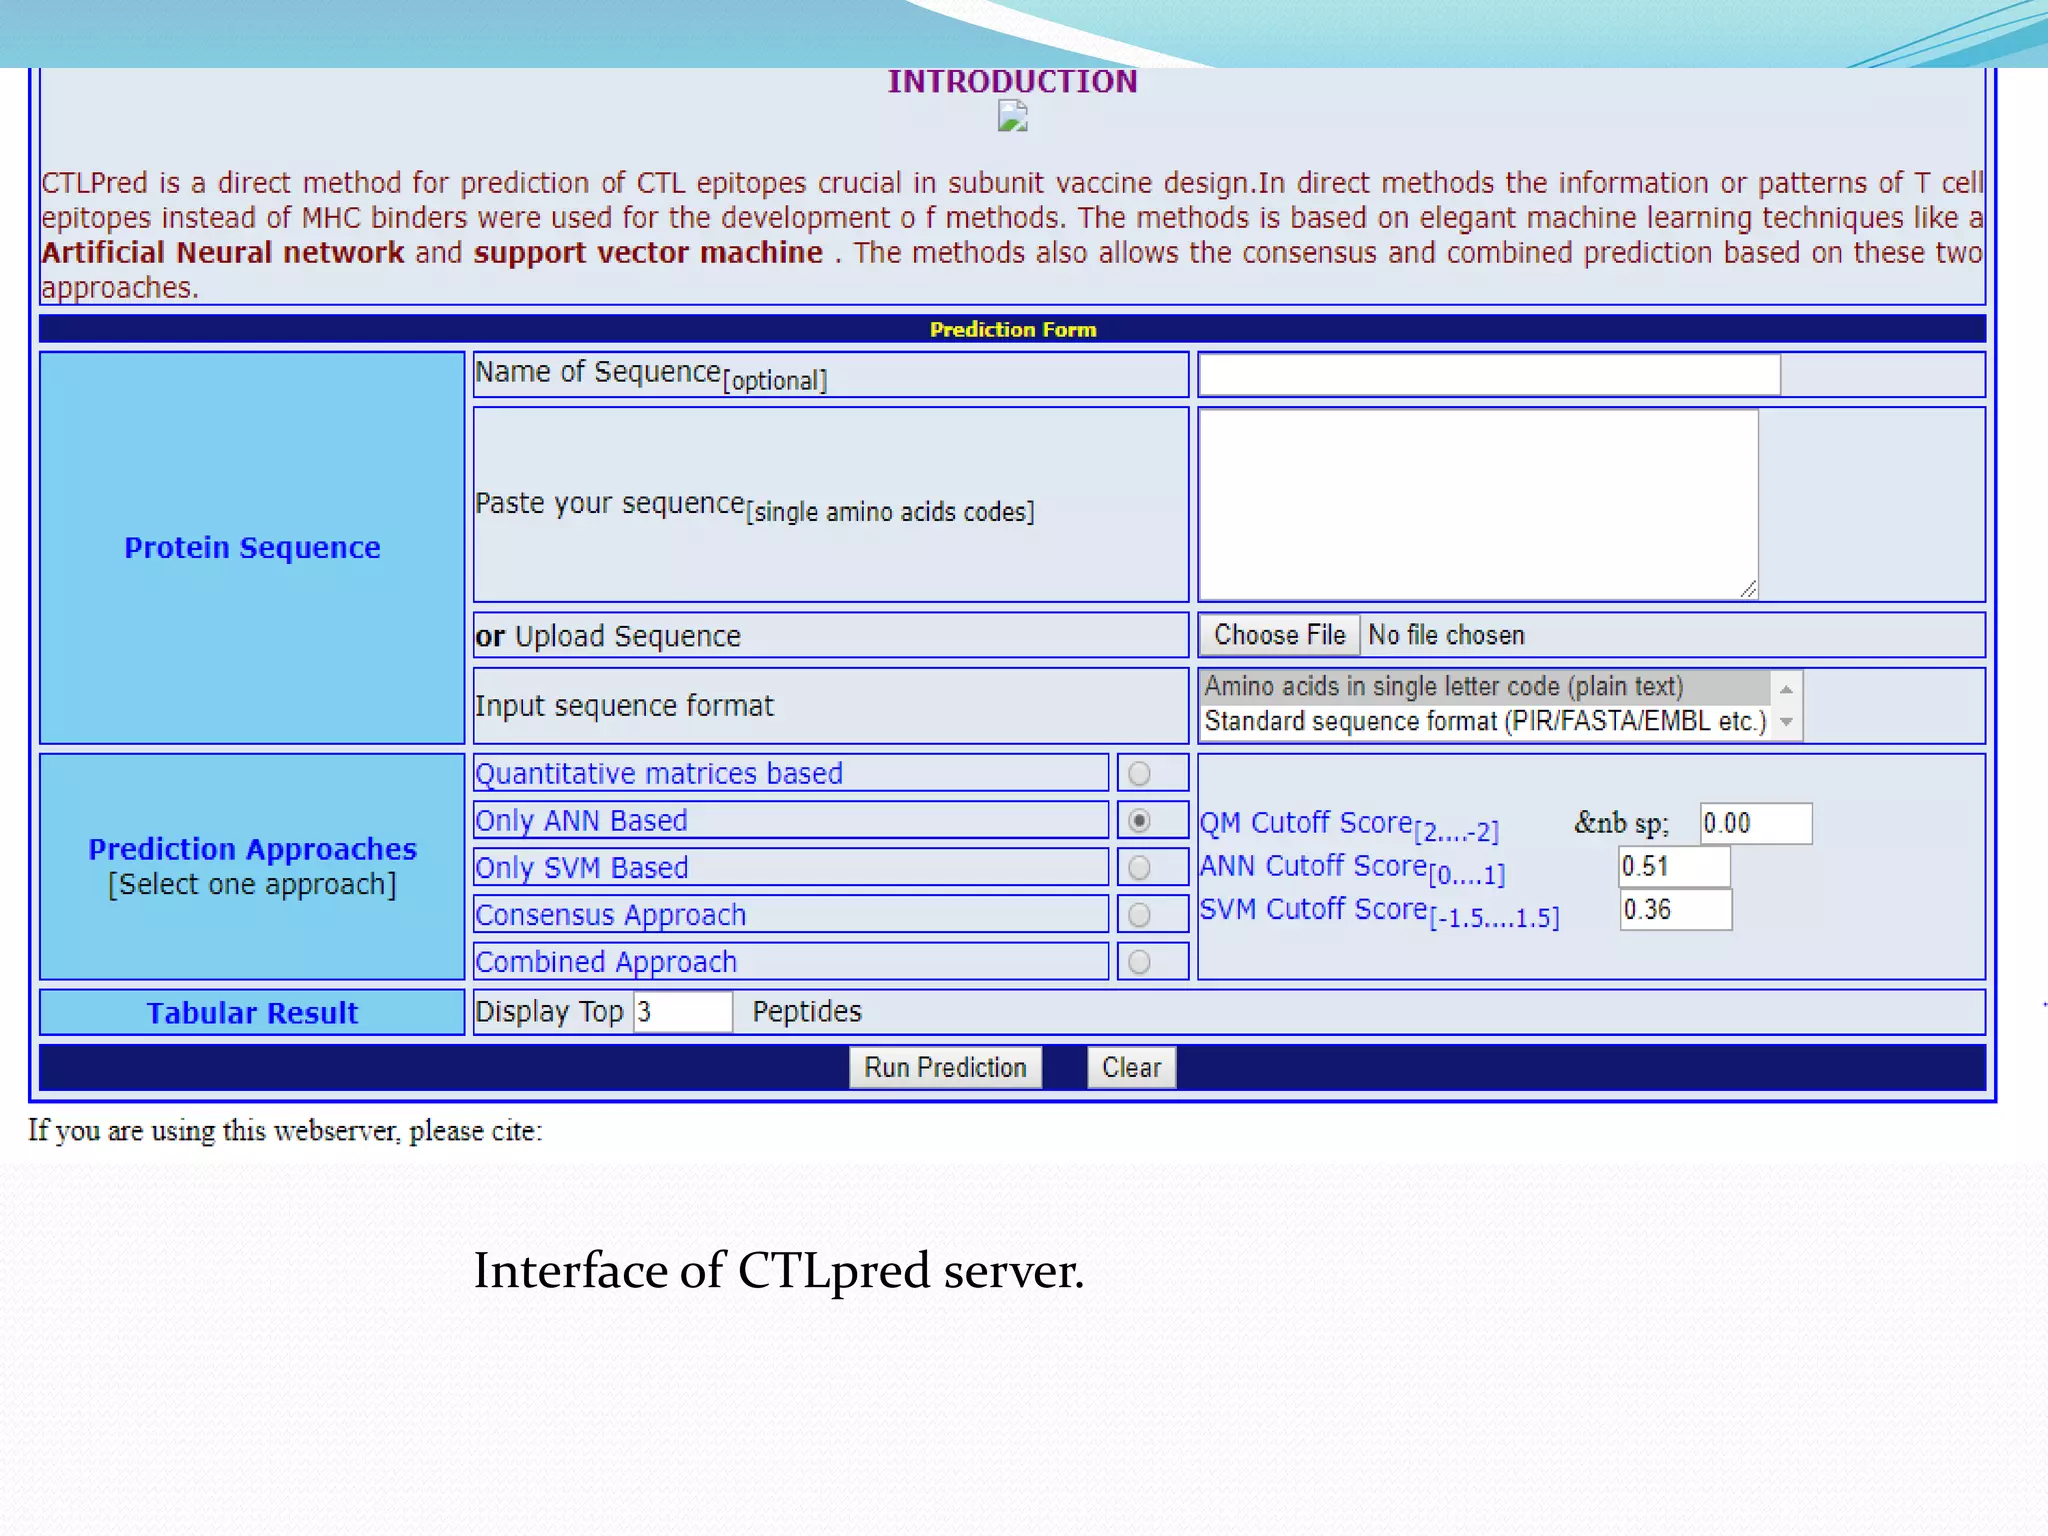Image resolution: width=2048 pixels, height=1536 pixels.
Task: Click the Choose File button
Action: 1279,635
